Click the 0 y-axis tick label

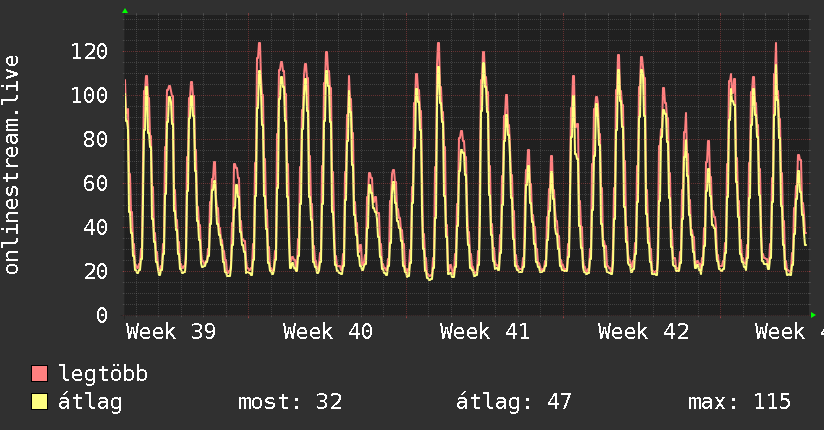(x=102, y=315)
